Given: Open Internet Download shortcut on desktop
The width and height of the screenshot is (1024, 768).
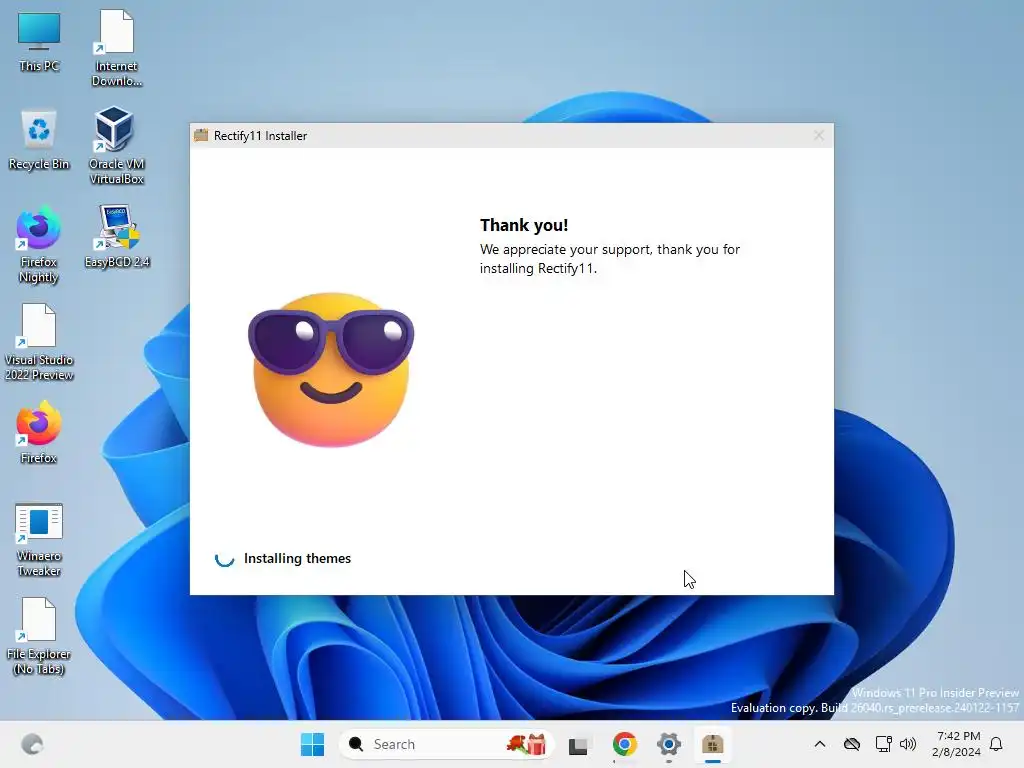Looking at the screenshot, I should point(116,48).
